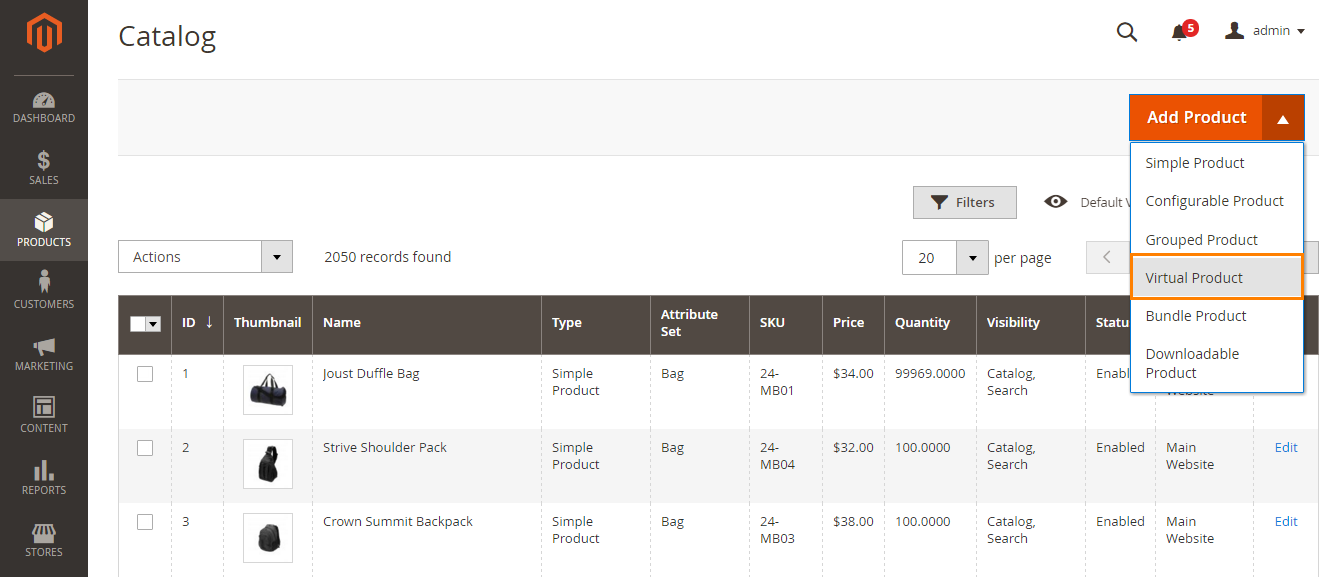
Task: Open the per page count dropdown
Action: 971,258
